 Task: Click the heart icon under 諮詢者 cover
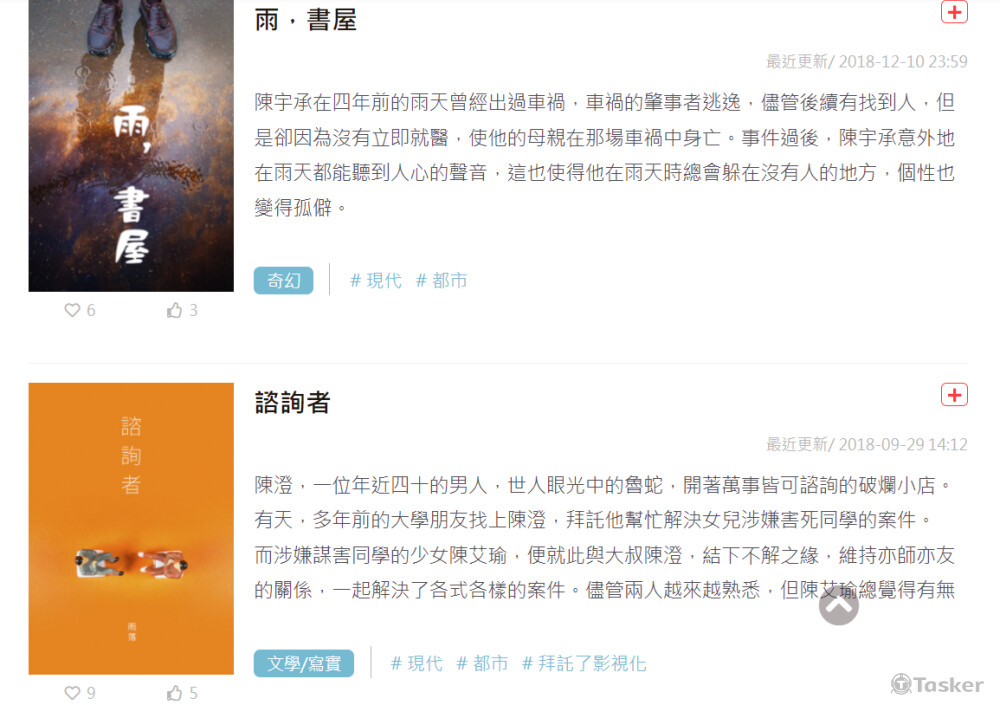[x=72, y=693]
